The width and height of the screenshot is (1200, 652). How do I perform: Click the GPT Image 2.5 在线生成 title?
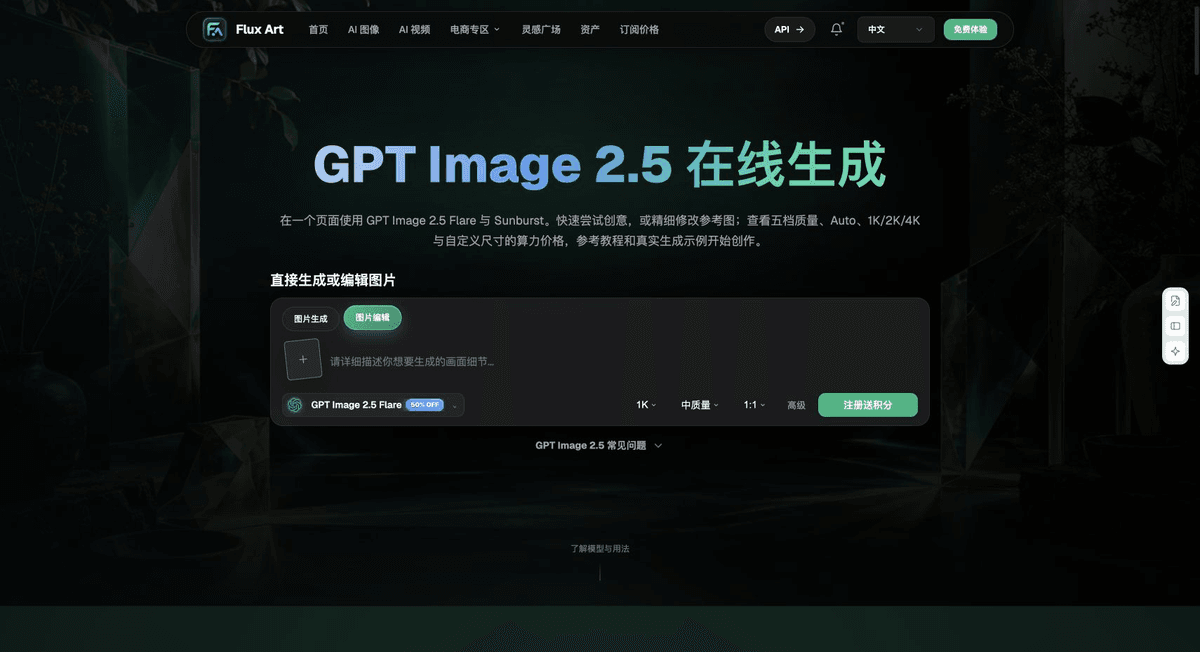pyautogui.click(x=600, y=166)
